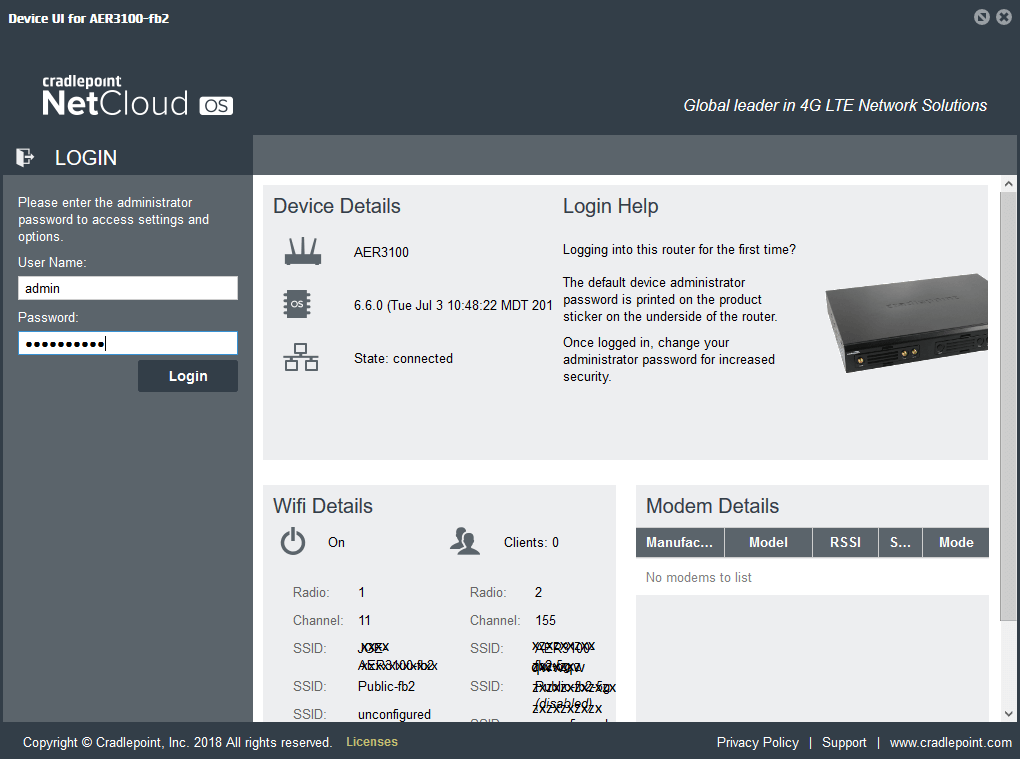This screenshot has height=759, width=1020.
Task: Sort by RSSI column header
Action: pyautogui.click(x=845, y=542)
